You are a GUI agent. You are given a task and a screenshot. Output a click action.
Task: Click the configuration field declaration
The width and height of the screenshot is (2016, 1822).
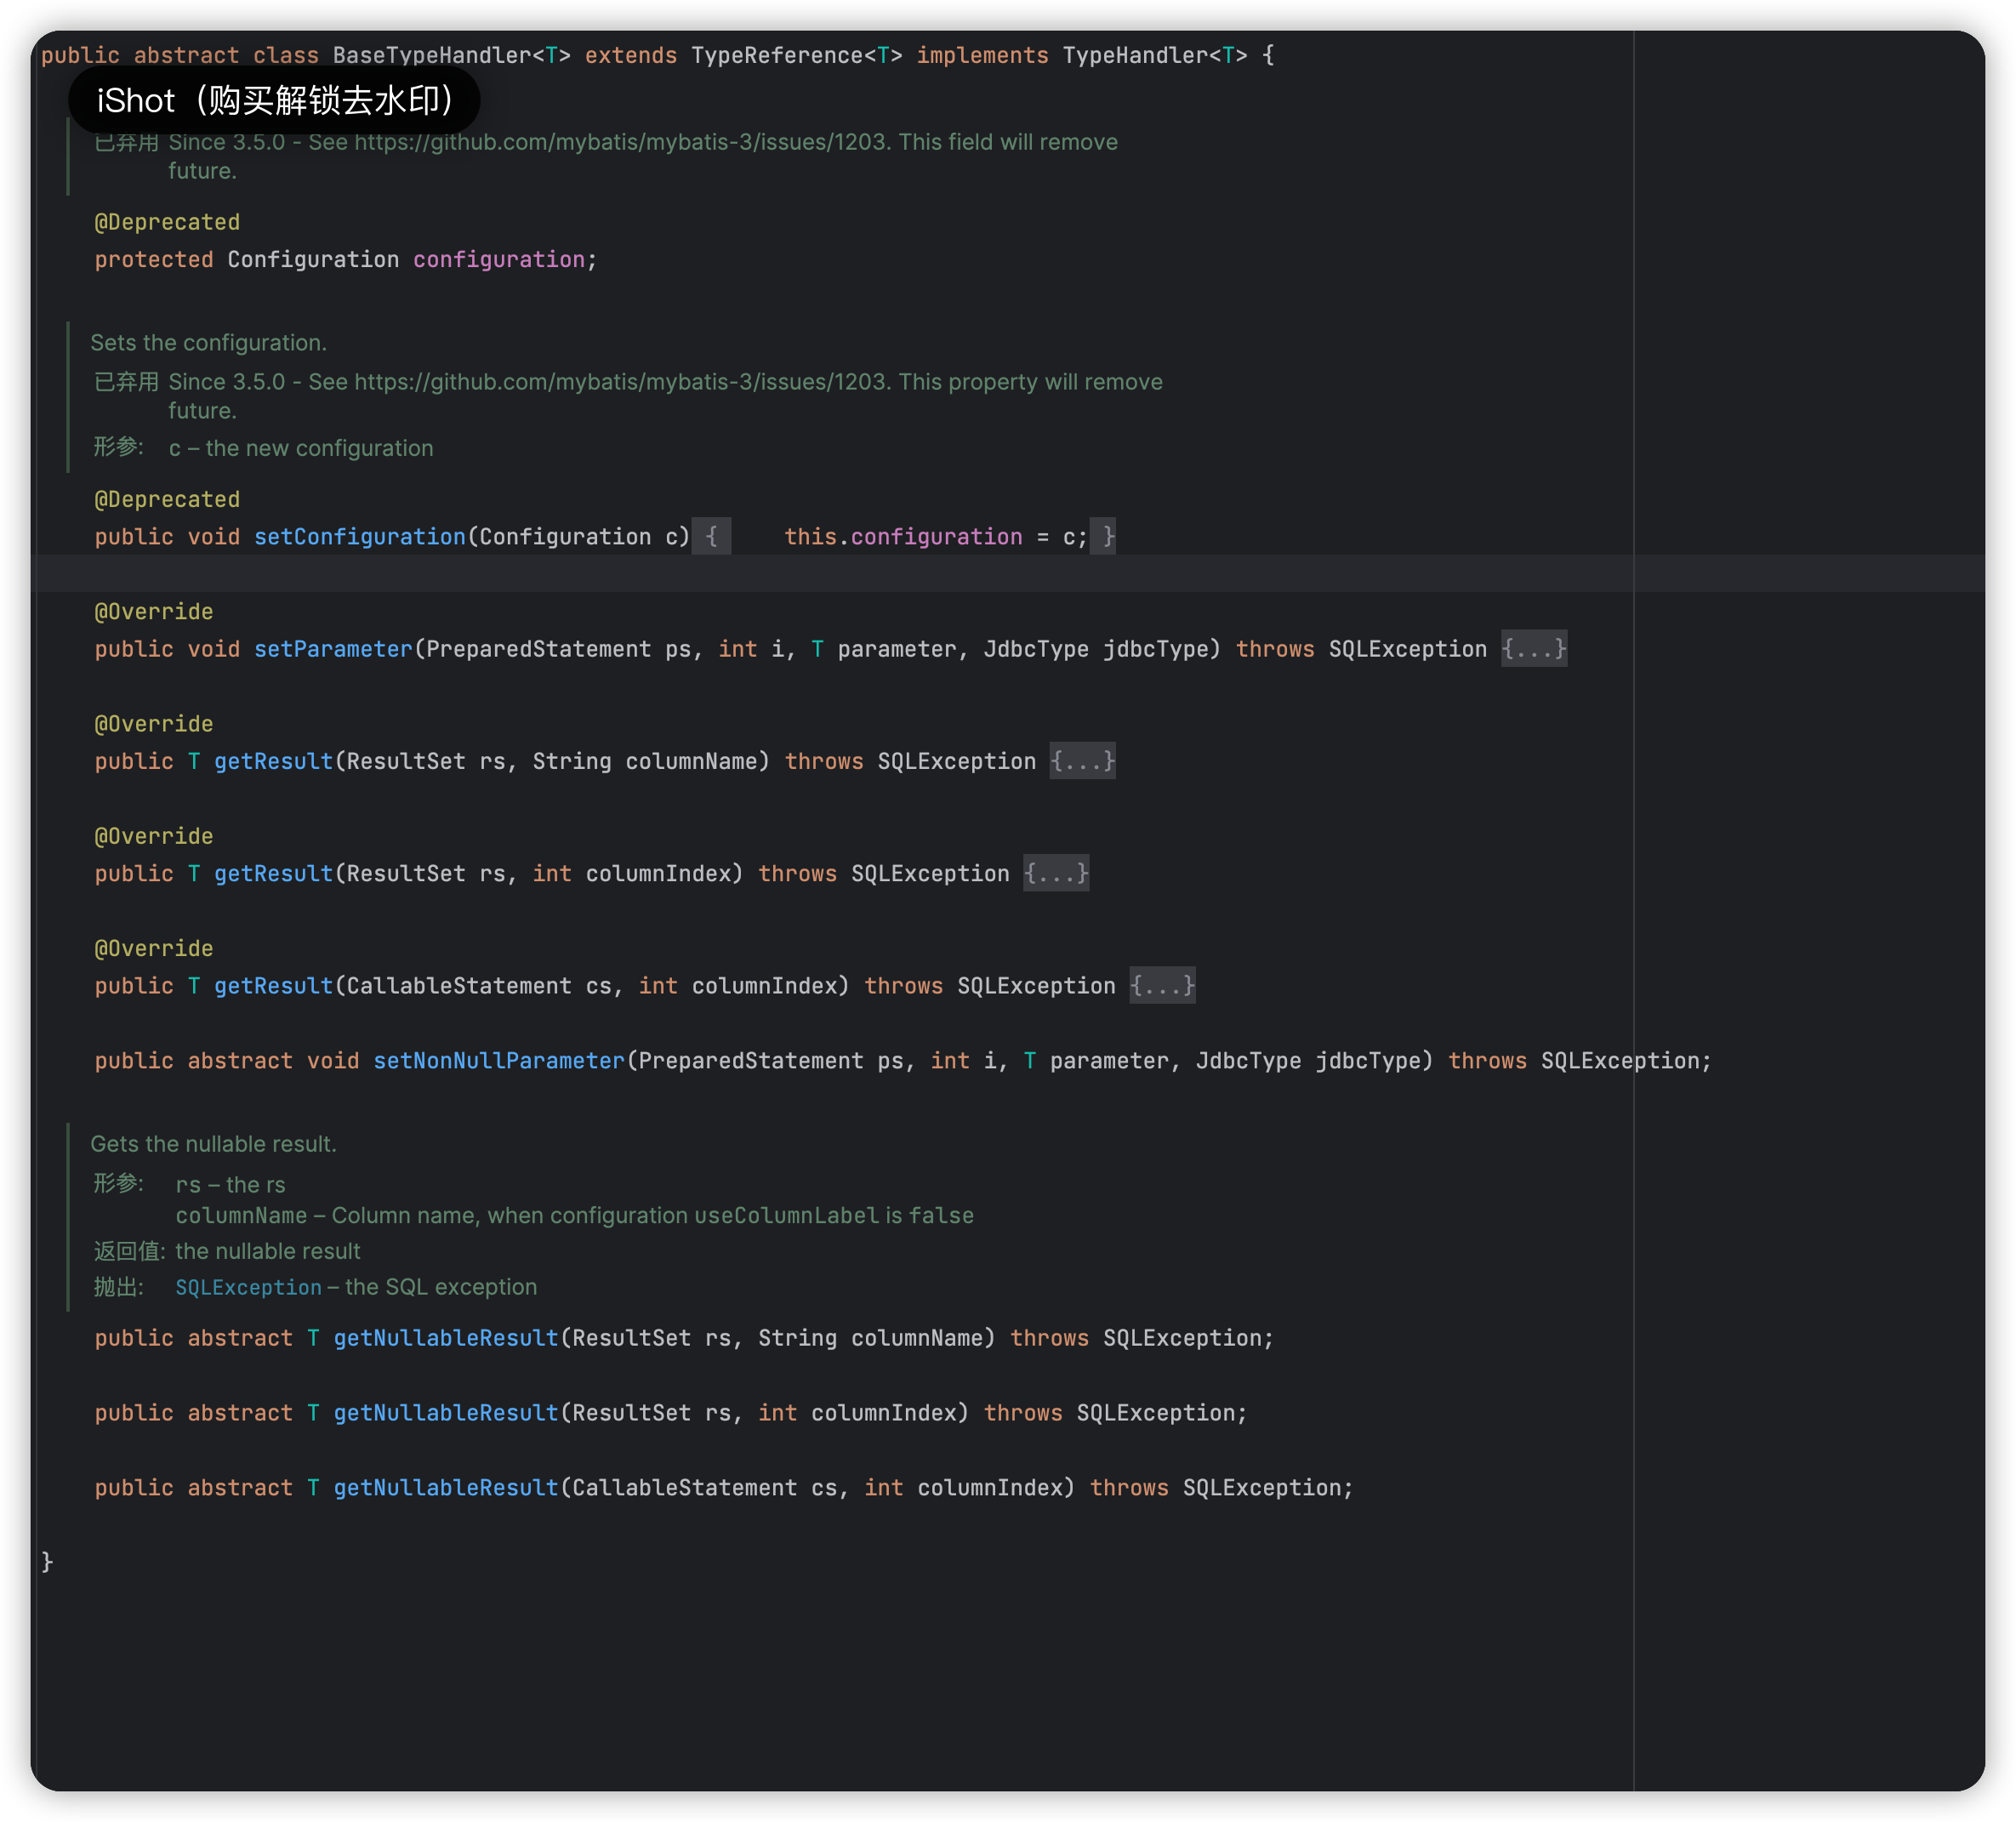click(x=499, y=259)
